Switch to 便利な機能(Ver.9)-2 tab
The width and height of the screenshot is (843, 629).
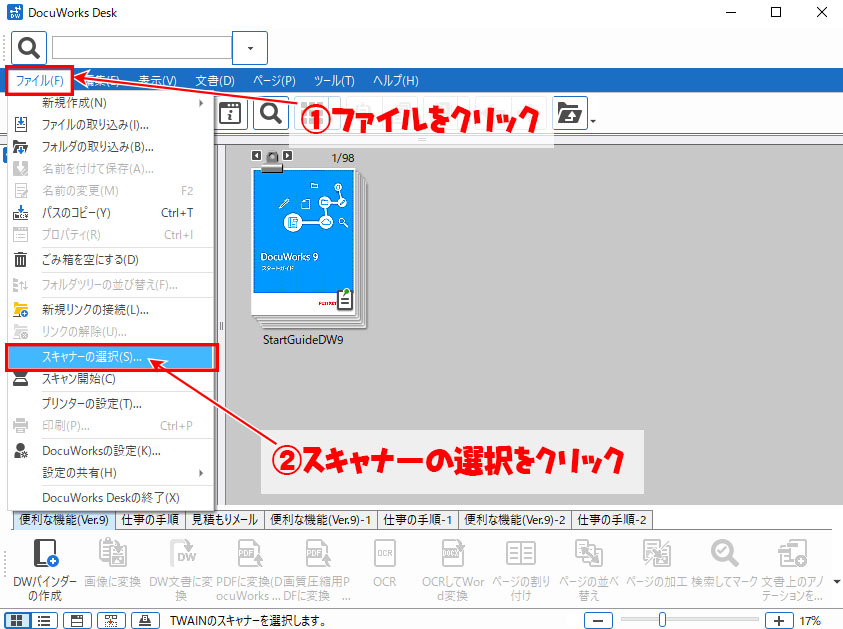click(515, 520)
